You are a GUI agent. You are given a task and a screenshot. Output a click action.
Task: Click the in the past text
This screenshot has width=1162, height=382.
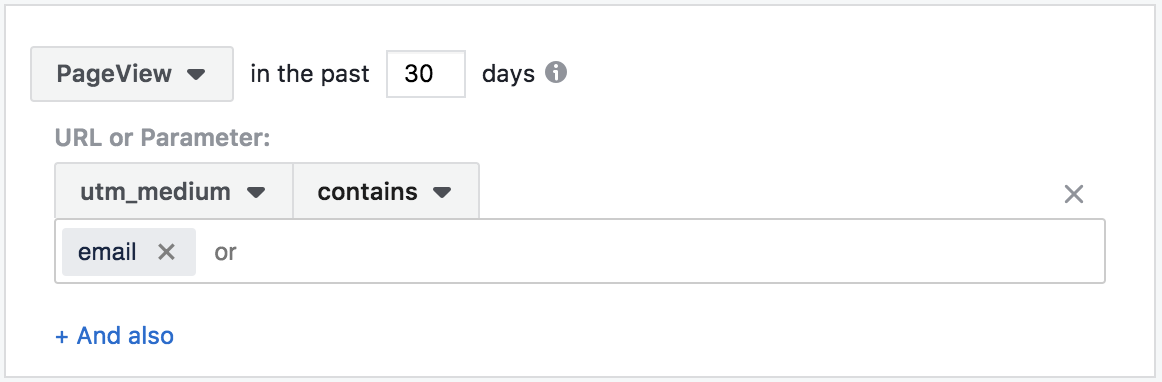tap(310, 74)
